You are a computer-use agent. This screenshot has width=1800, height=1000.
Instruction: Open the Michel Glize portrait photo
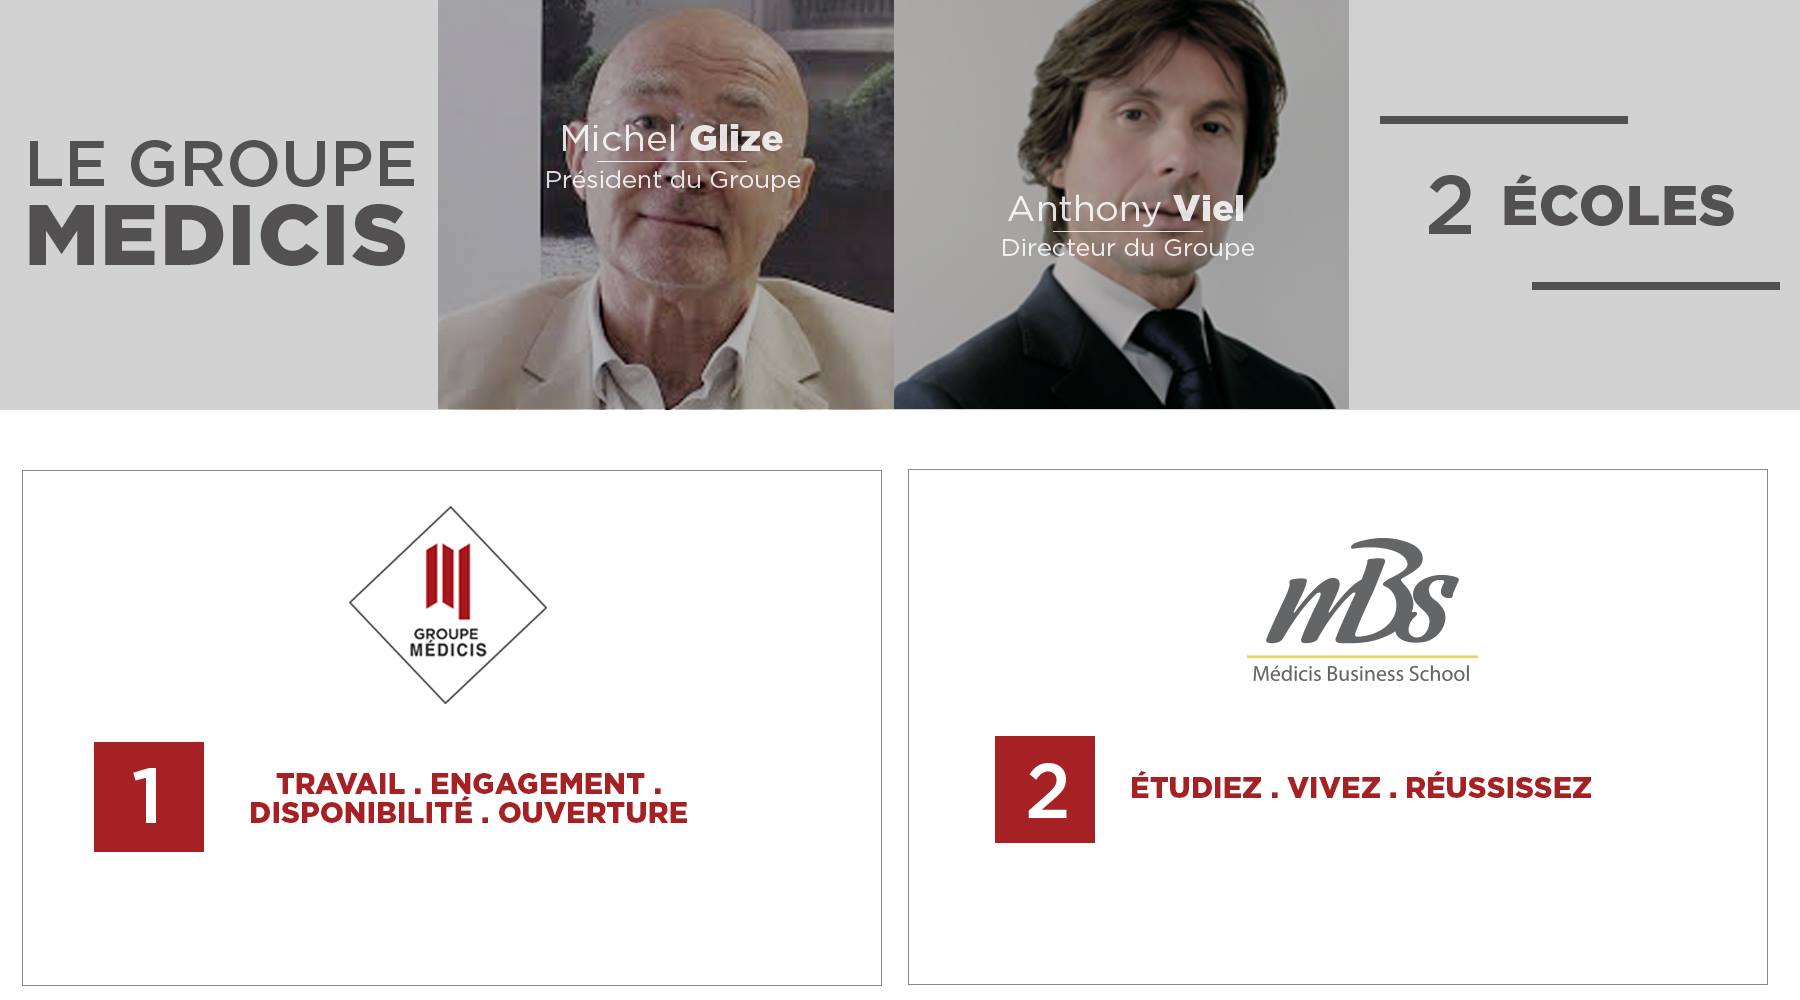point(666,204)
